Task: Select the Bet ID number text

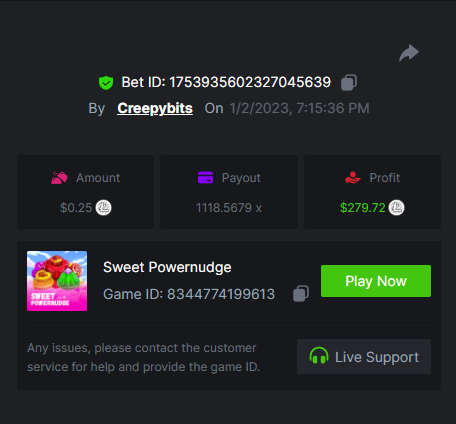Action: coord(250,82)
